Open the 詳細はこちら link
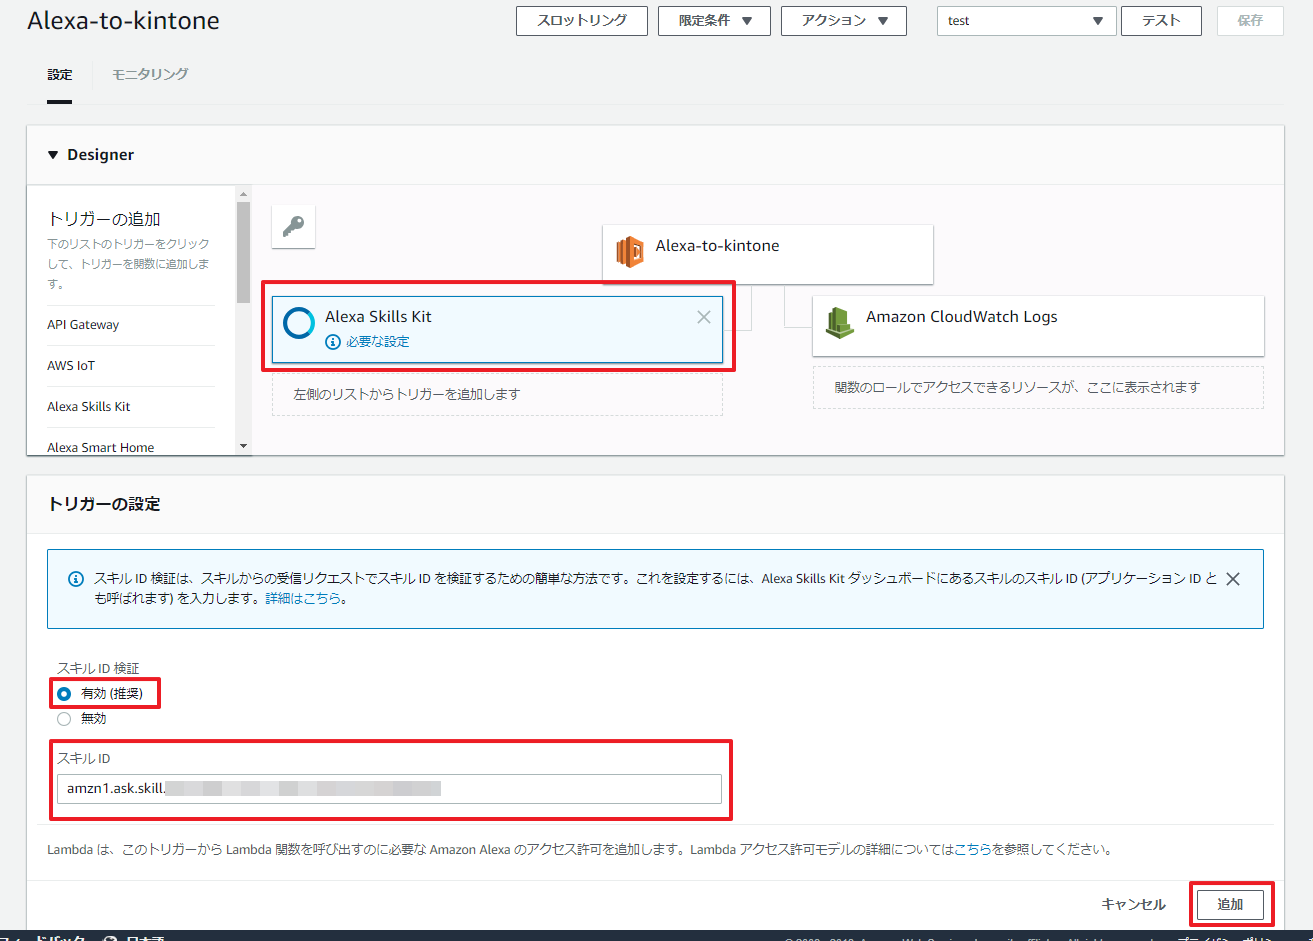1313x941 pixels. [303, 599]
